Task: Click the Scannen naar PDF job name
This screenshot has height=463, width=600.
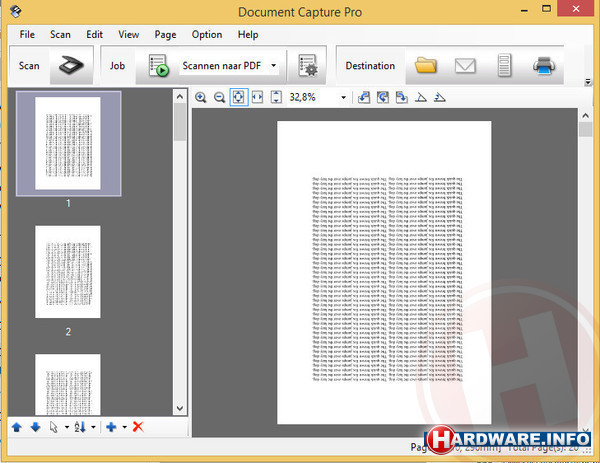Action: [x=222, y=65]
